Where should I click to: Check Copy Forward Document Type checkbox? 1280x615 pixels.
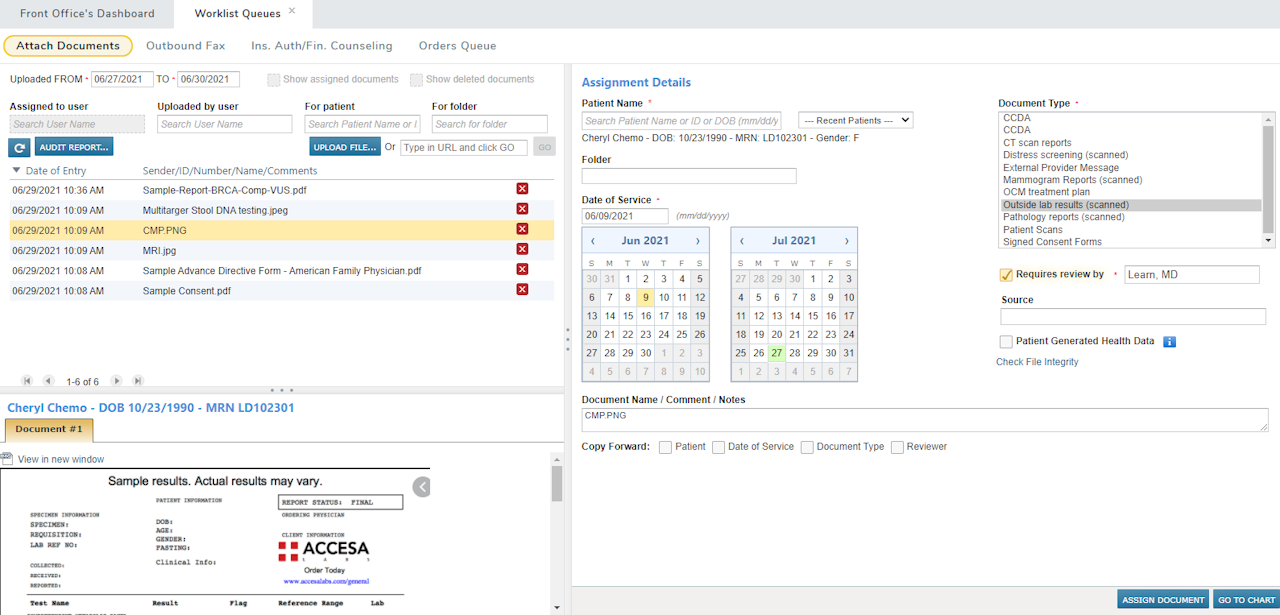pyautogui.click(x=807, y=447)
